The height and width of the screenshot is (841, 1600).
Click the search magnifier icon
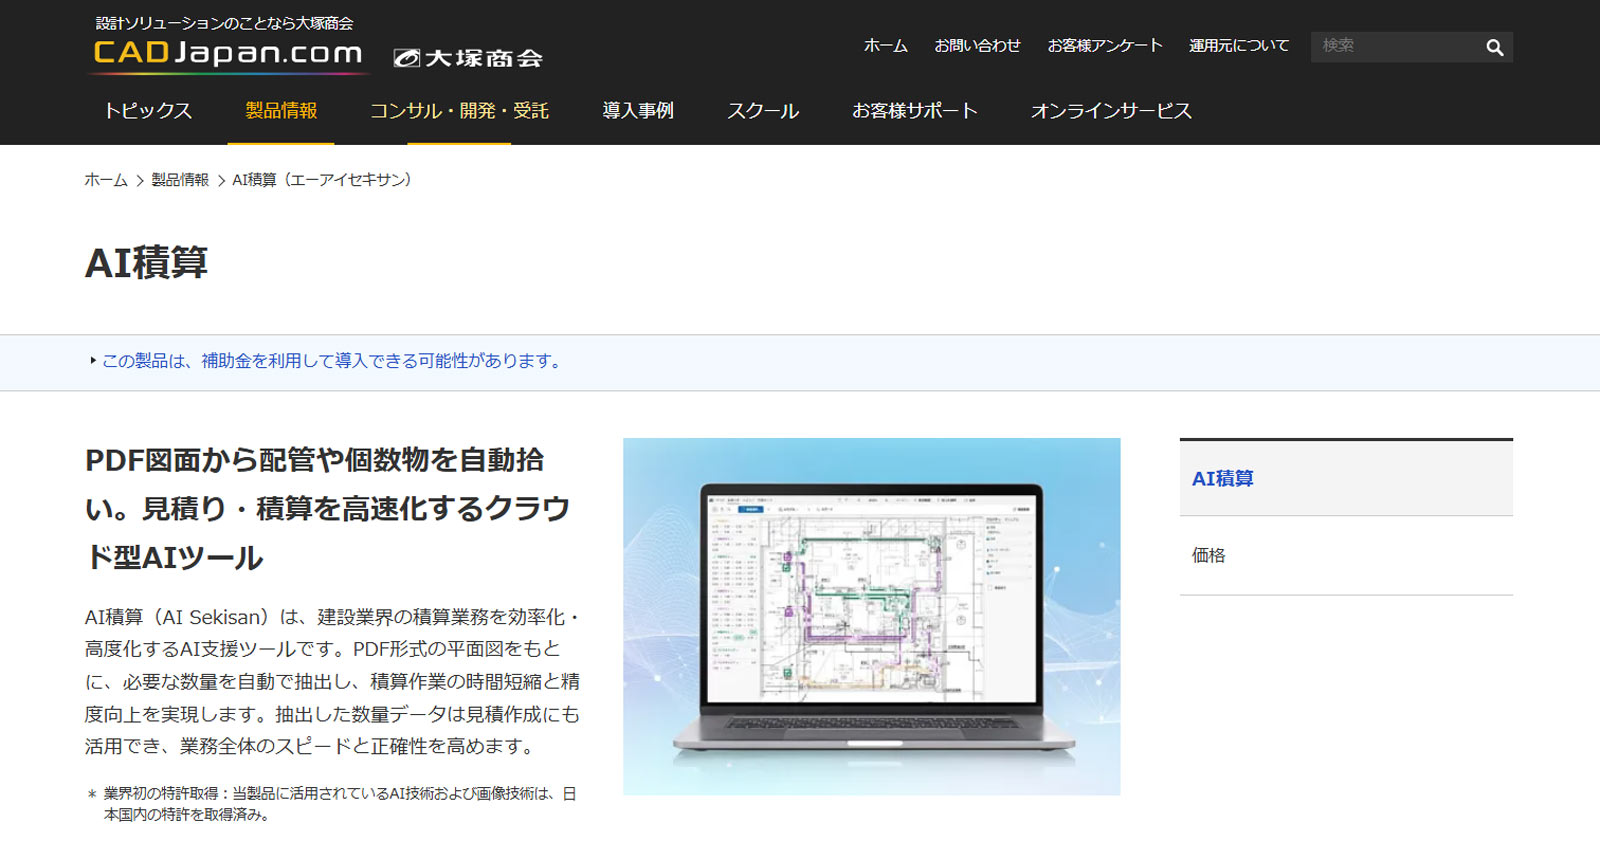(1494, 47)
